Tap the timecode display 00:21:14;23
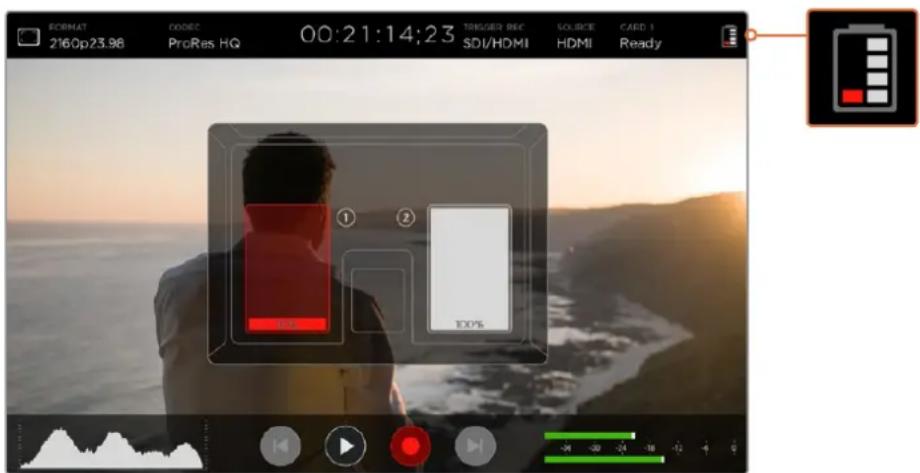Screen dimensions: 920x473 click(377, 35)
